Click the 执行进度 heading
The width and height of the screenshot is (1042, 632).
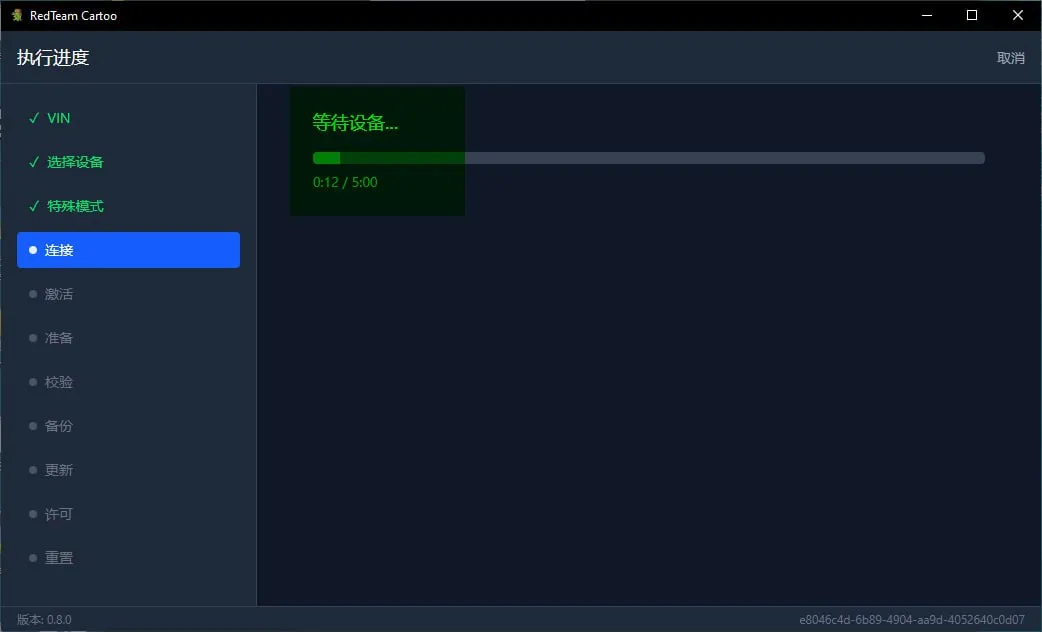[x=53, y=58]
